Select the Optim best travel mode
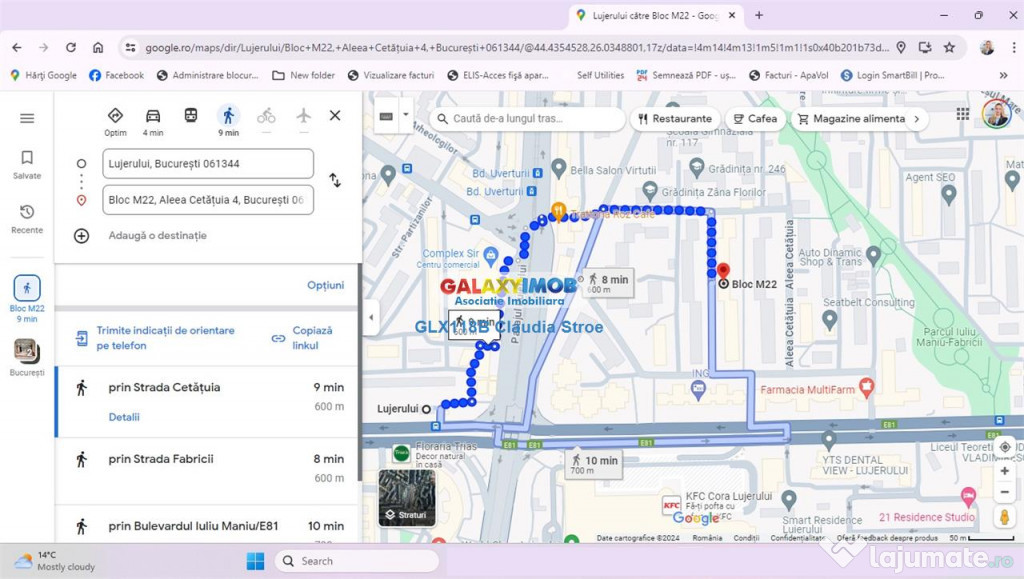The image size is (1024, 579). click(116, 121)
